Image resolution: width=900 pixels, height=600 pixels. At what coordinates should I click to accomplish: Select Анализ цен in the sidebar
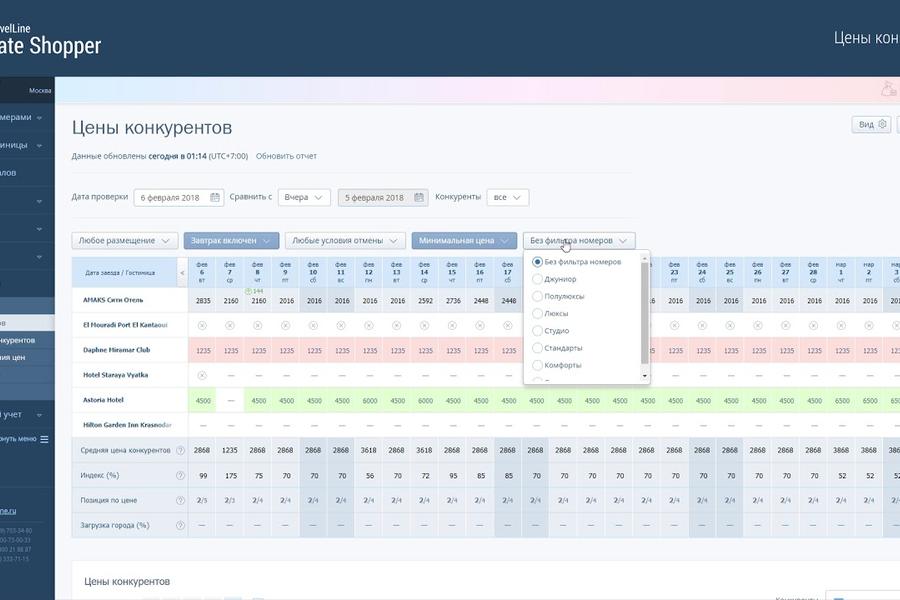[25, 357]
